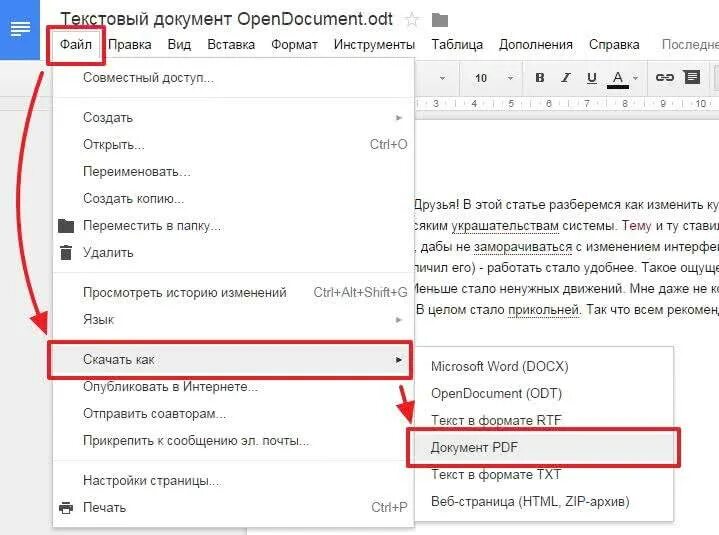Download as Текст в формате TXT
Screen dimensions: 719x535
pyautogui.click(x=544, y=475)
